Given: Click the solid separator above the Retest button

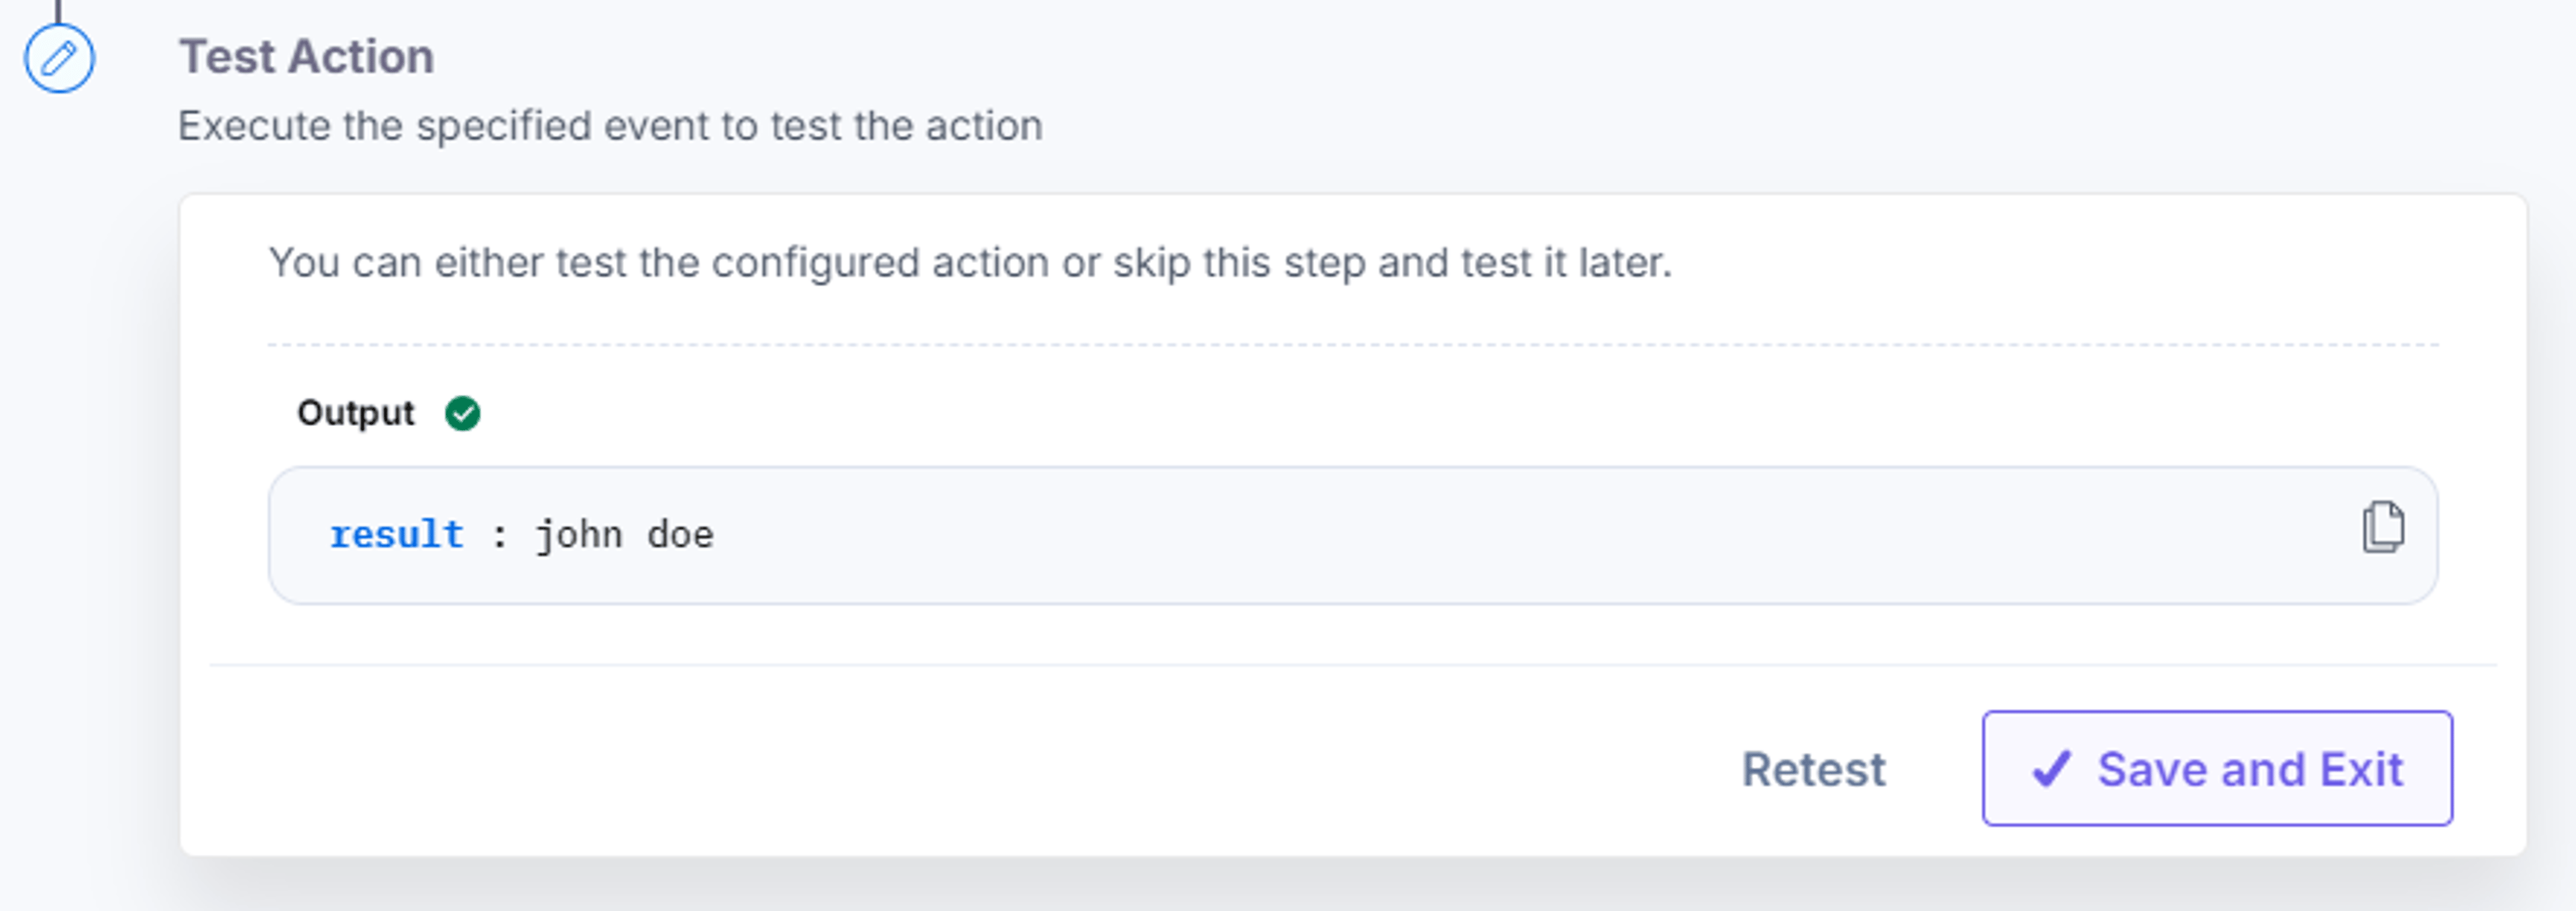Looking at the screenshot, I should tap(1353, 665).
